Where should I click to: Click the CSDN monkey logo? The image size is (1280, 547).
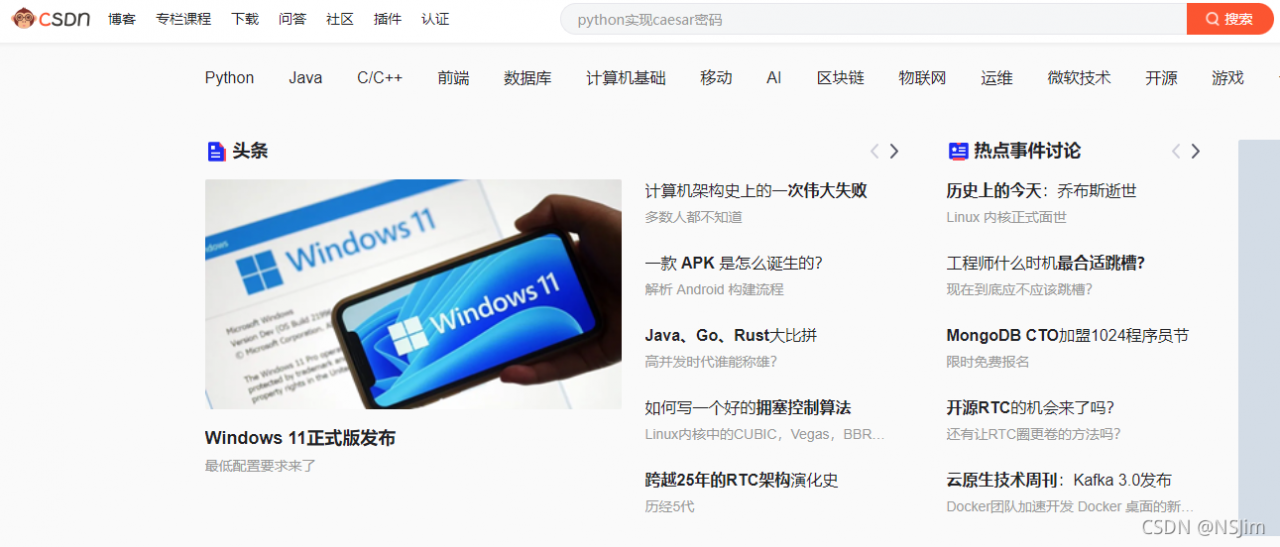point(51,18)
